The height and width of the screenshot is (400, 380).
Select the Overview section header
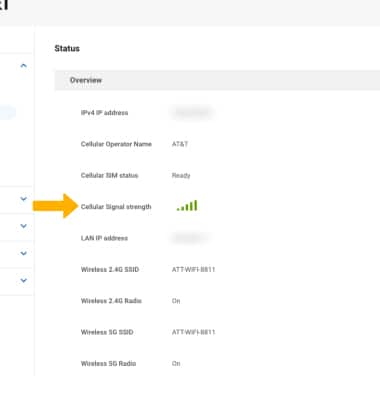tap(217, 80)
